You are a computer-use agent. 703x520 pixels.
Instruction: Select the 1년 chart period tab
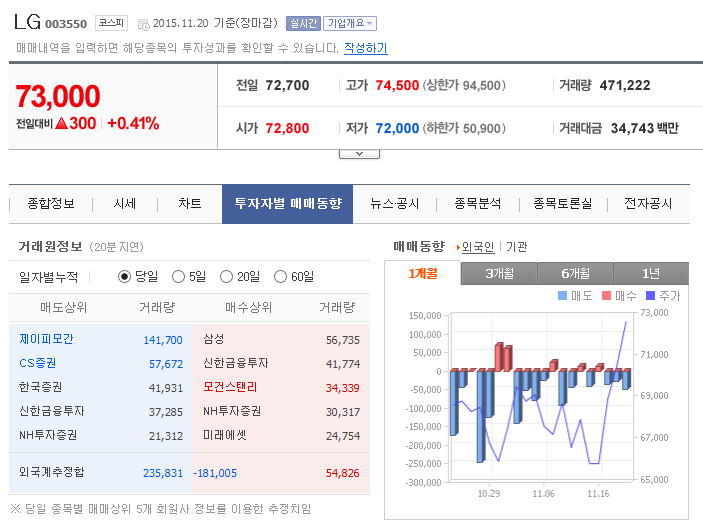click(651, 273)
